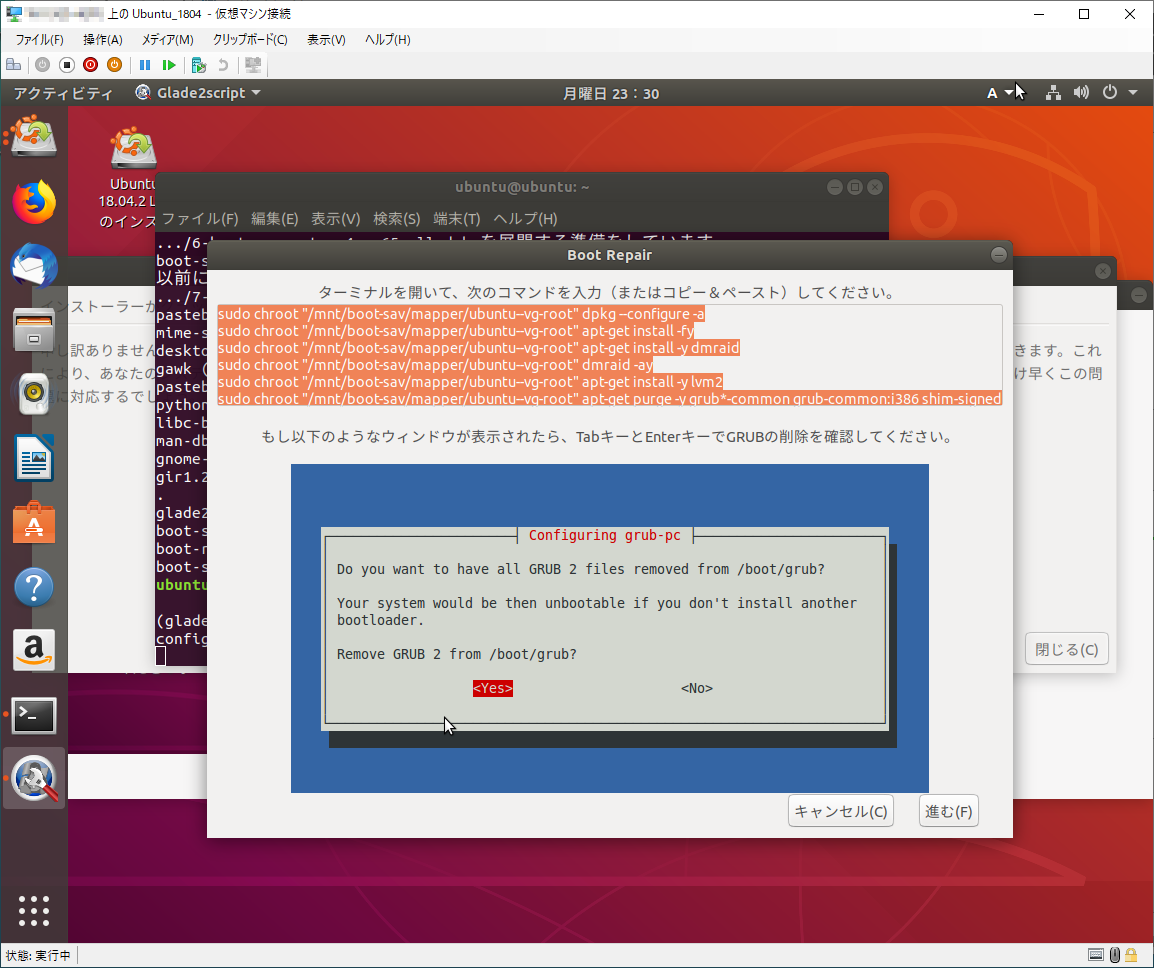1154x968 pixels.
Task: Click the keyboard status icon at bottom
Action: coord(1096,955)
